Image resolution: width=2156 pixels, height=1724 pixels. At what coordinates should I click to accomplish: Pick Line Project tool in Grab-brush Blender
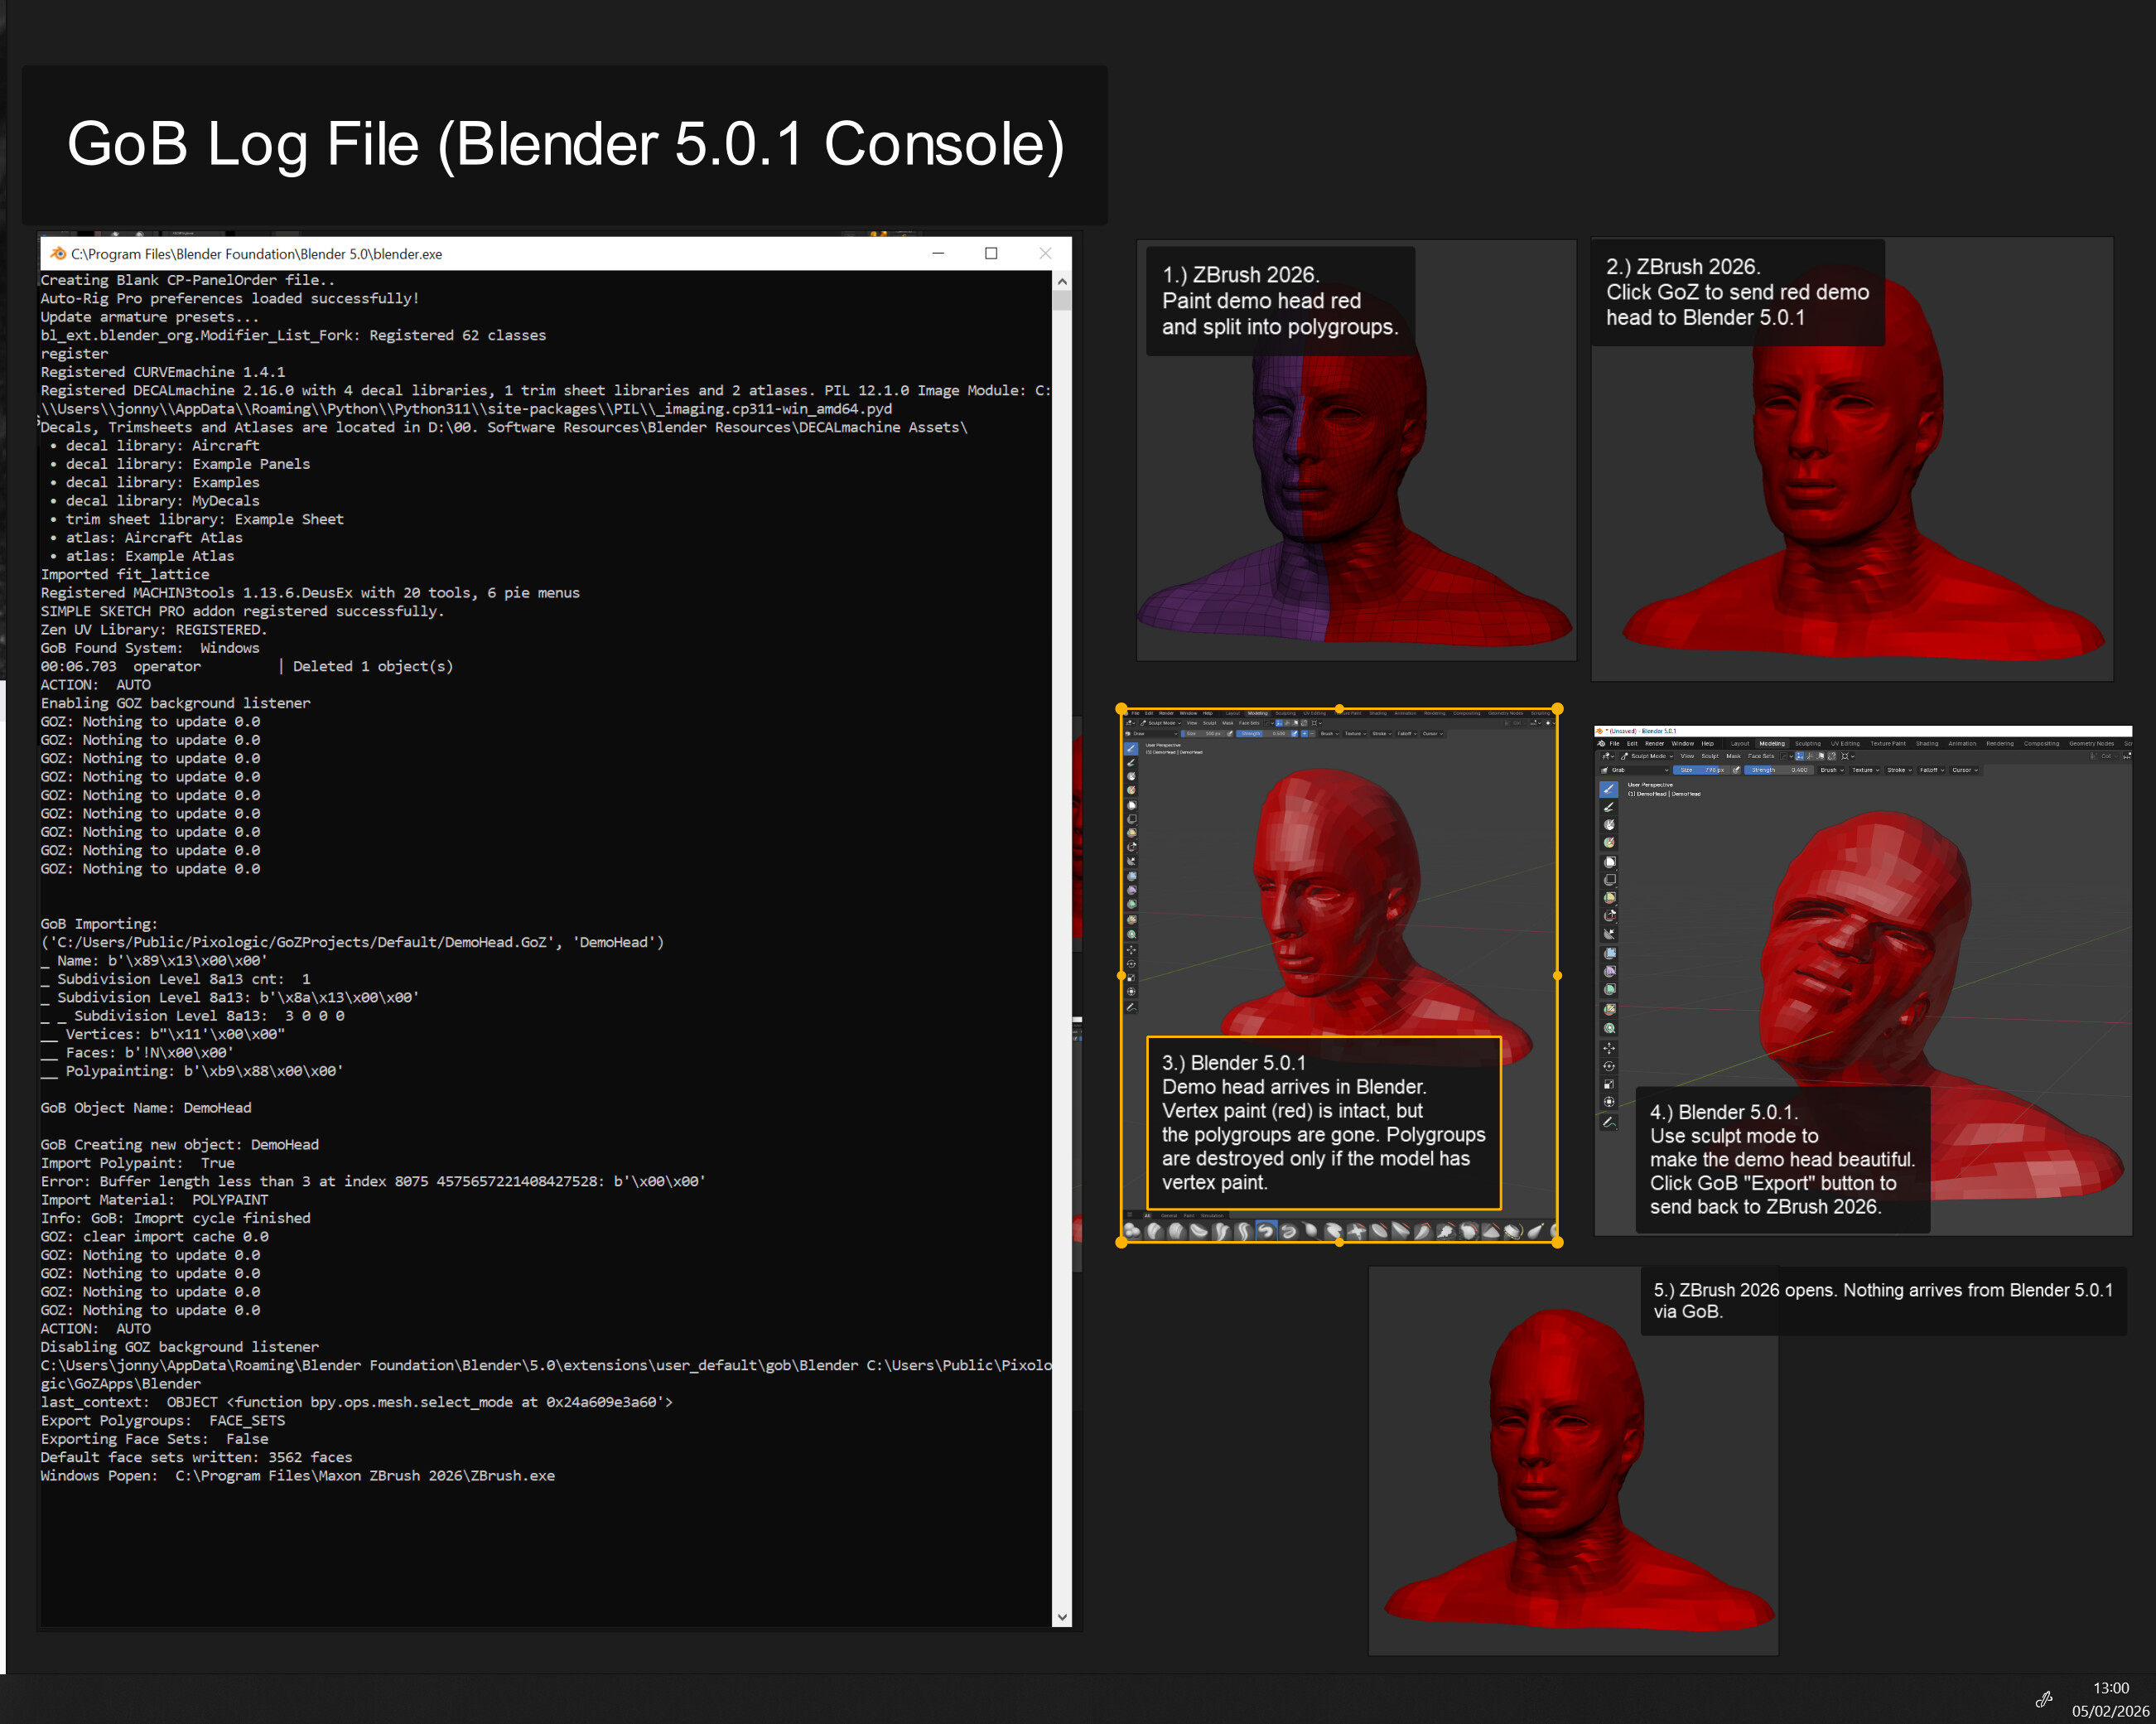[1610, 934]
